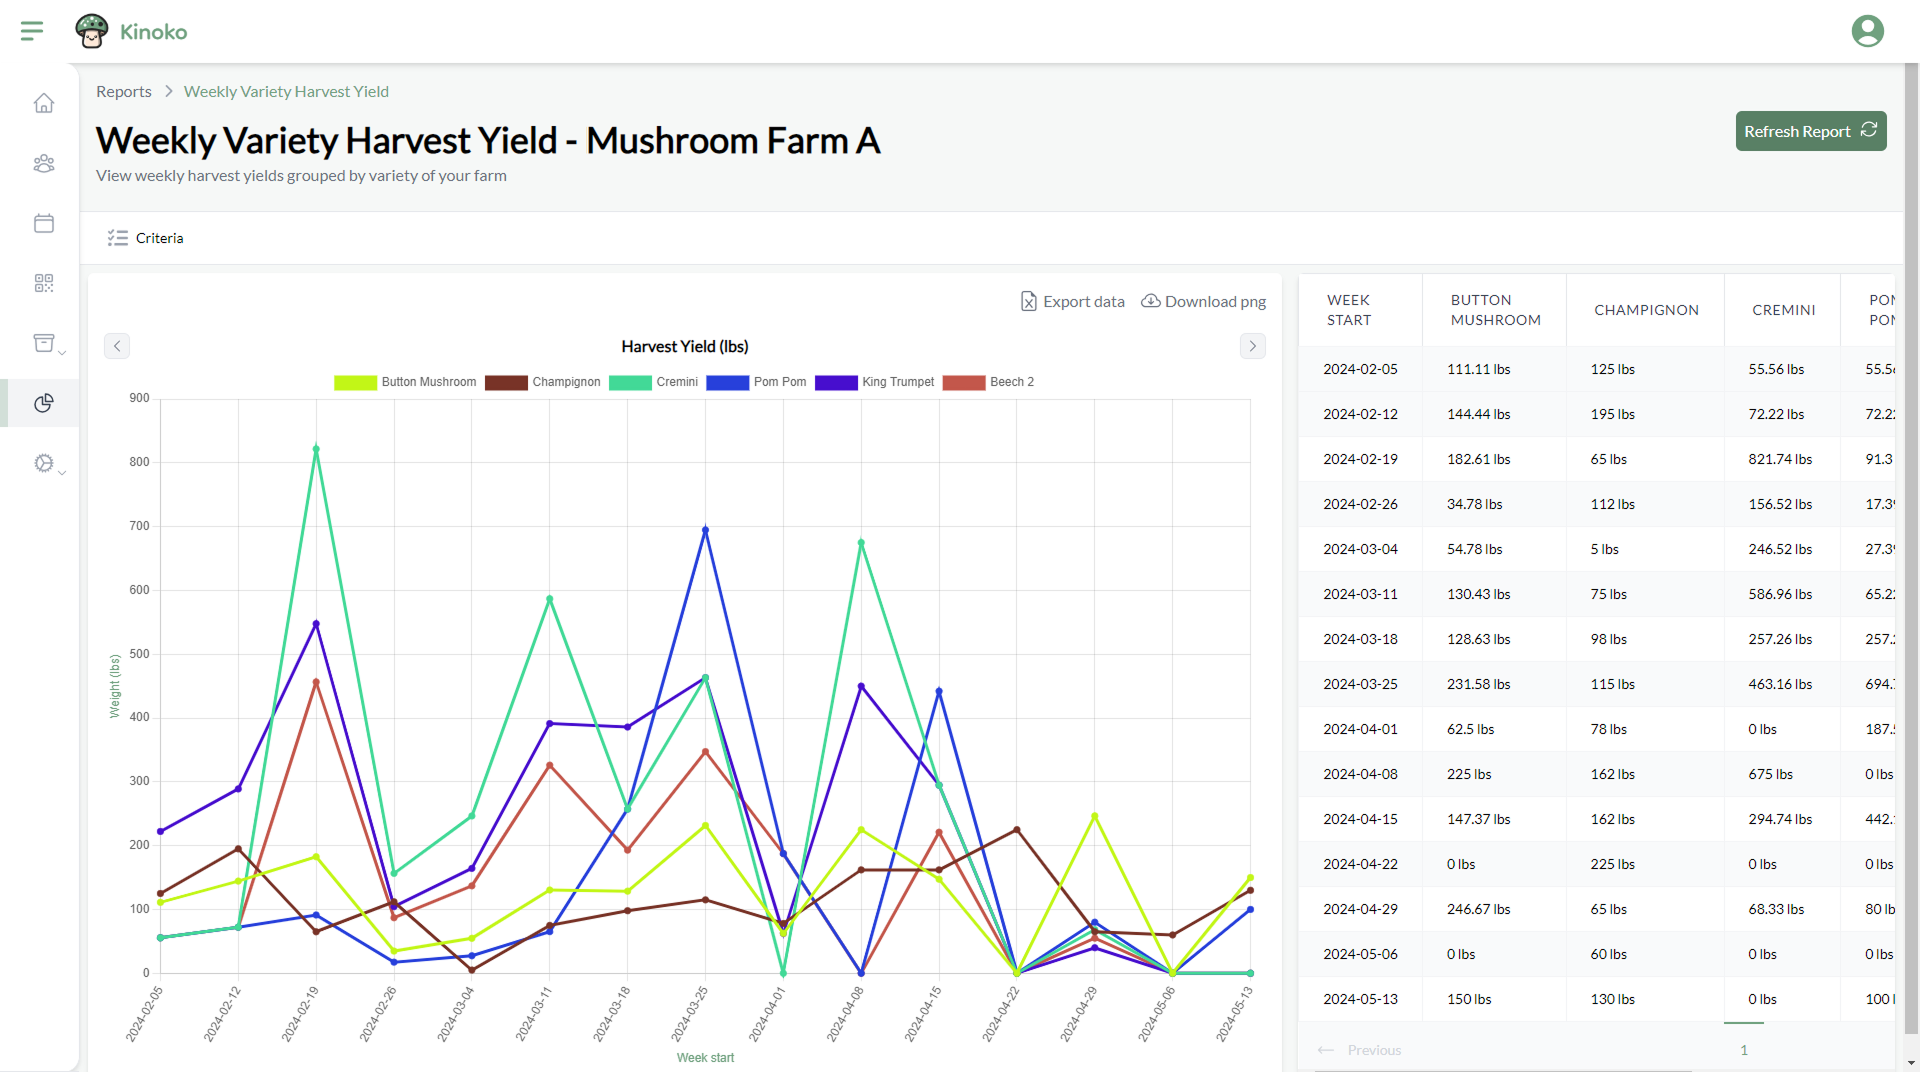1920x1072 pixels.
Task: Go to Home in sidebar
Action: (x=44, y=103)
